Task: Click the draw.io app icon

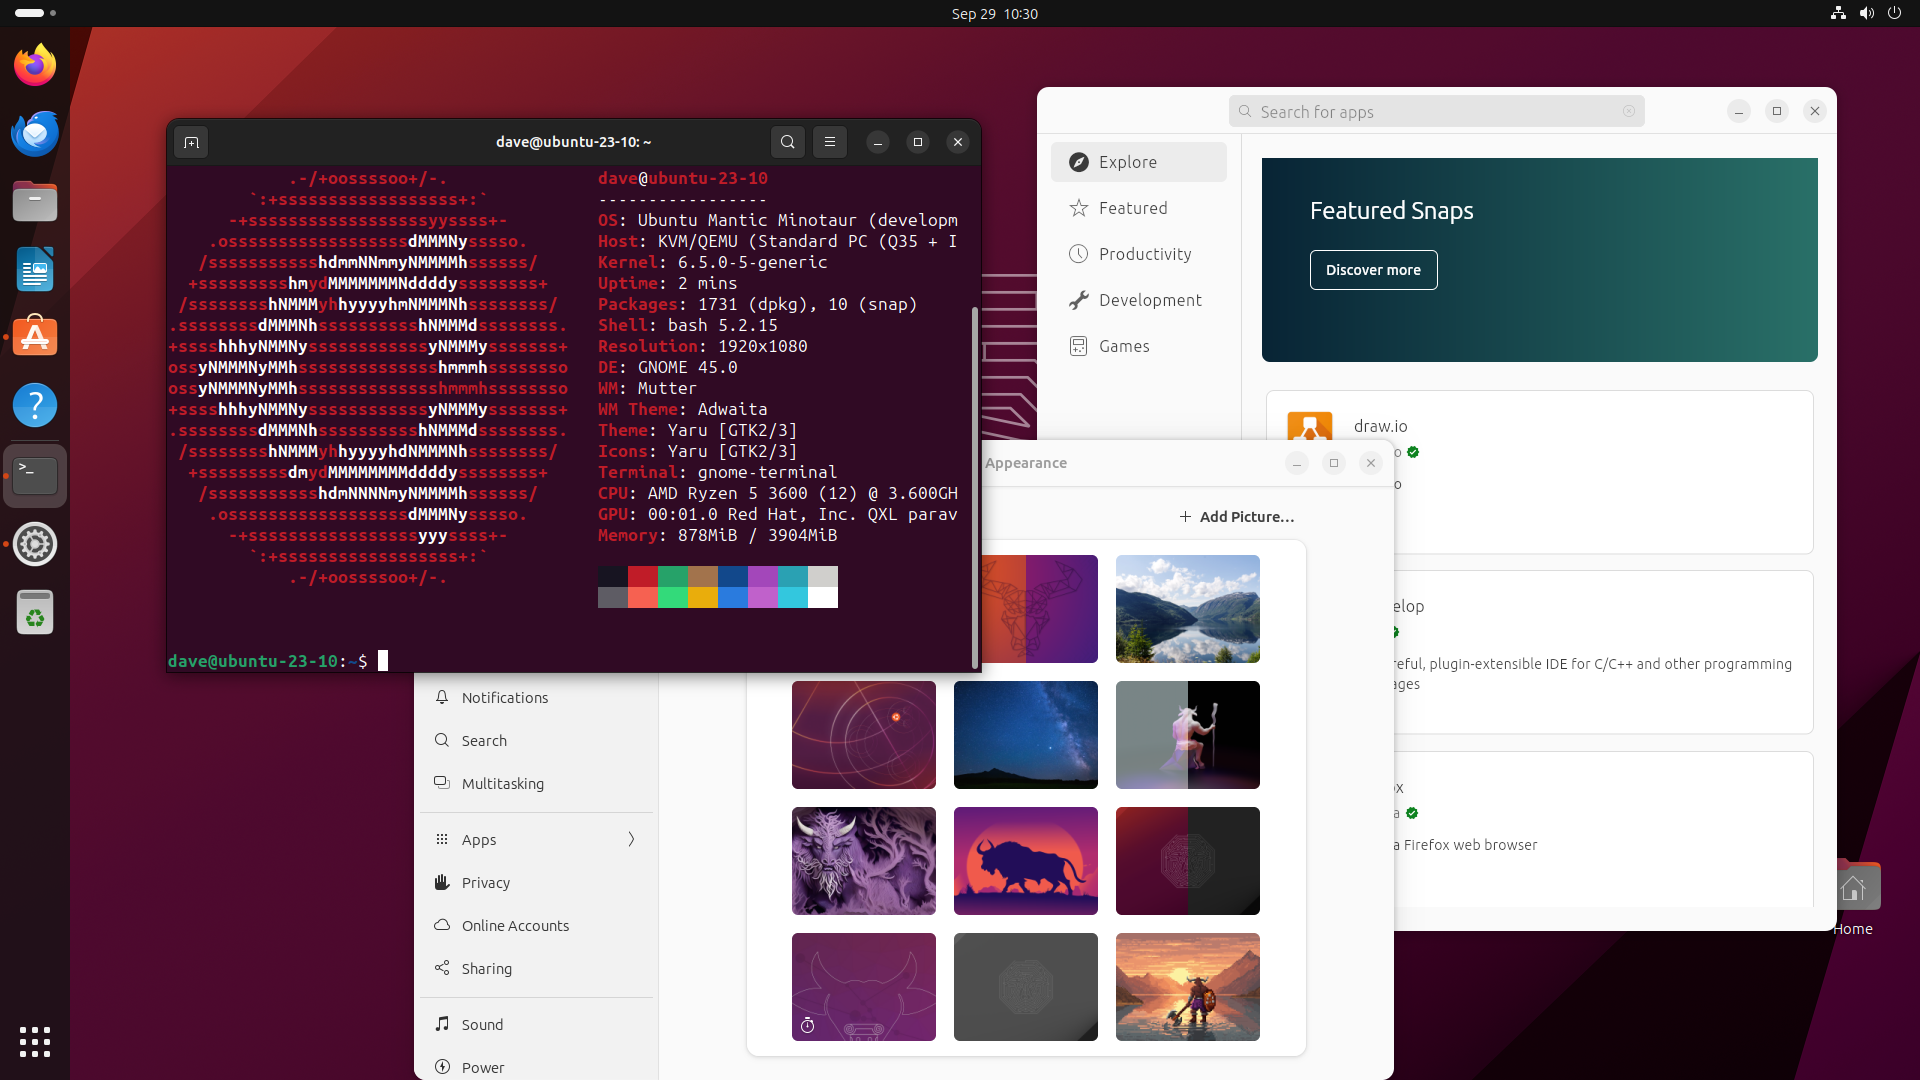Action: pos(1310,427)
